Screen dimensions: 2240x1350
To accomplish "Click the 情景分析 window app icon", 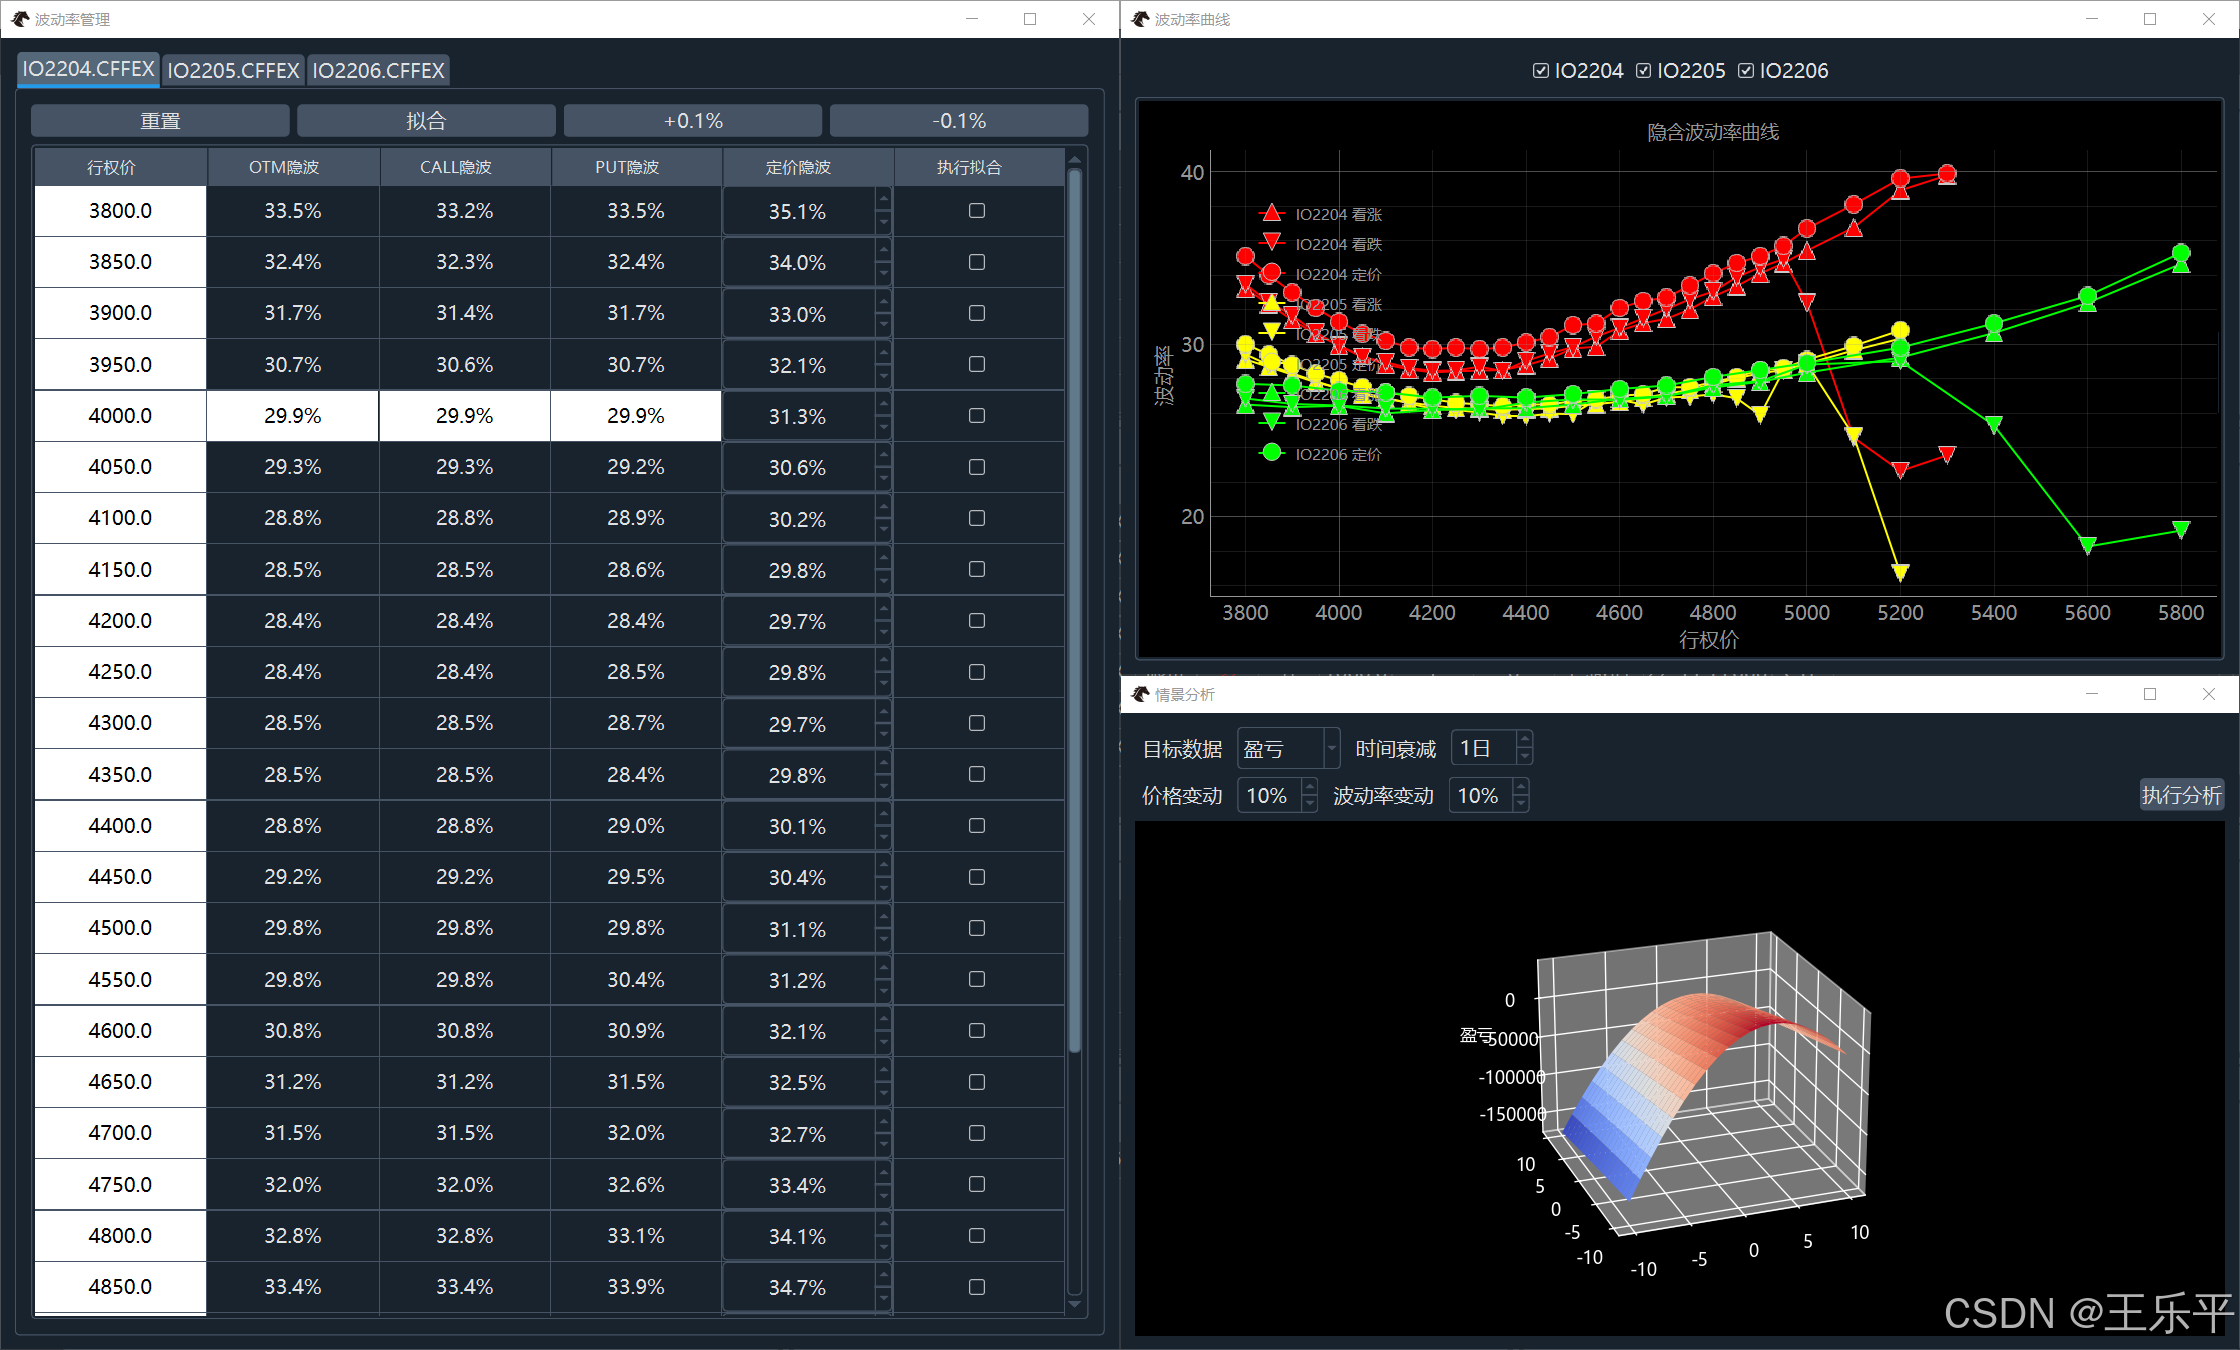I will (1140, 694).
